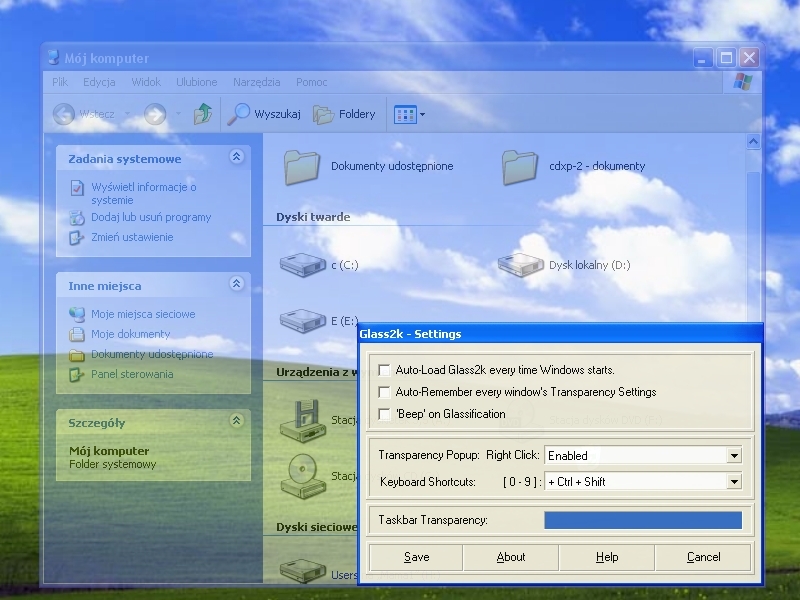This screenshot has height=600, width=800.
Task: Click Save in Glass2k Settings
Action: [416, 557]
